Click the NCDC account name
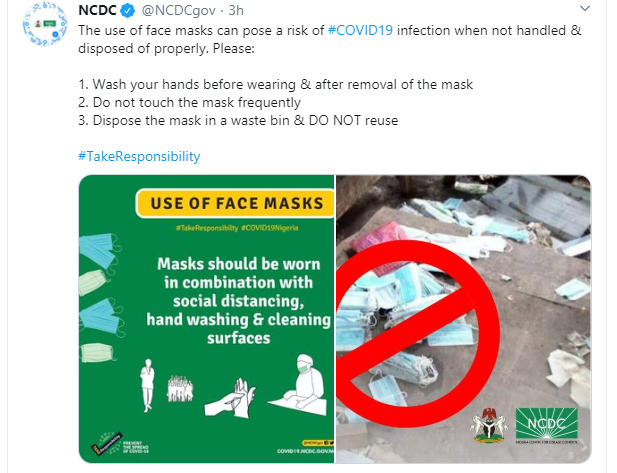 [97, 11]
